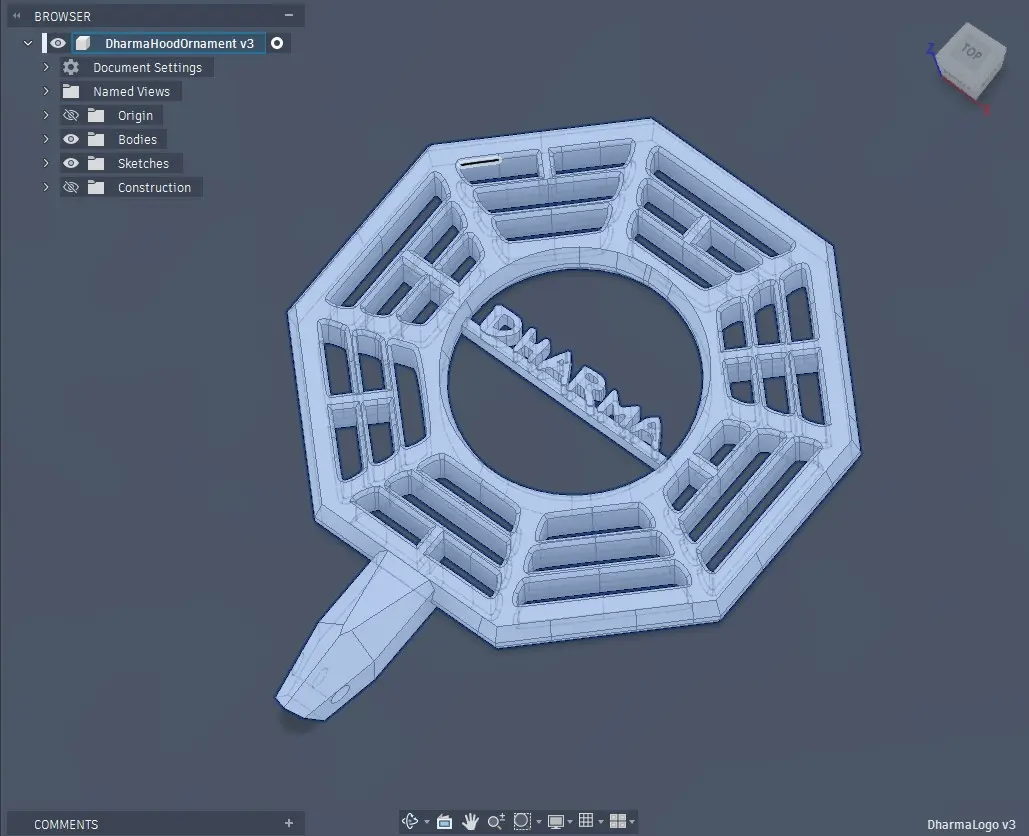
Task: Expand the Document Settings node
Action: (x=46, y=67)
